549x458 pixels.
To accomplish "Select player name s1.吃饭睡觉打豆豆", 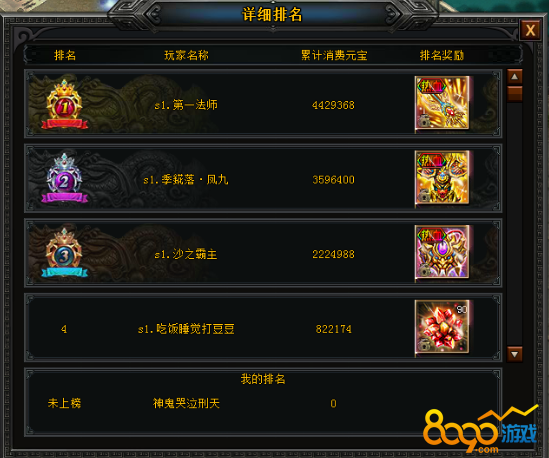I will [186, 329].
